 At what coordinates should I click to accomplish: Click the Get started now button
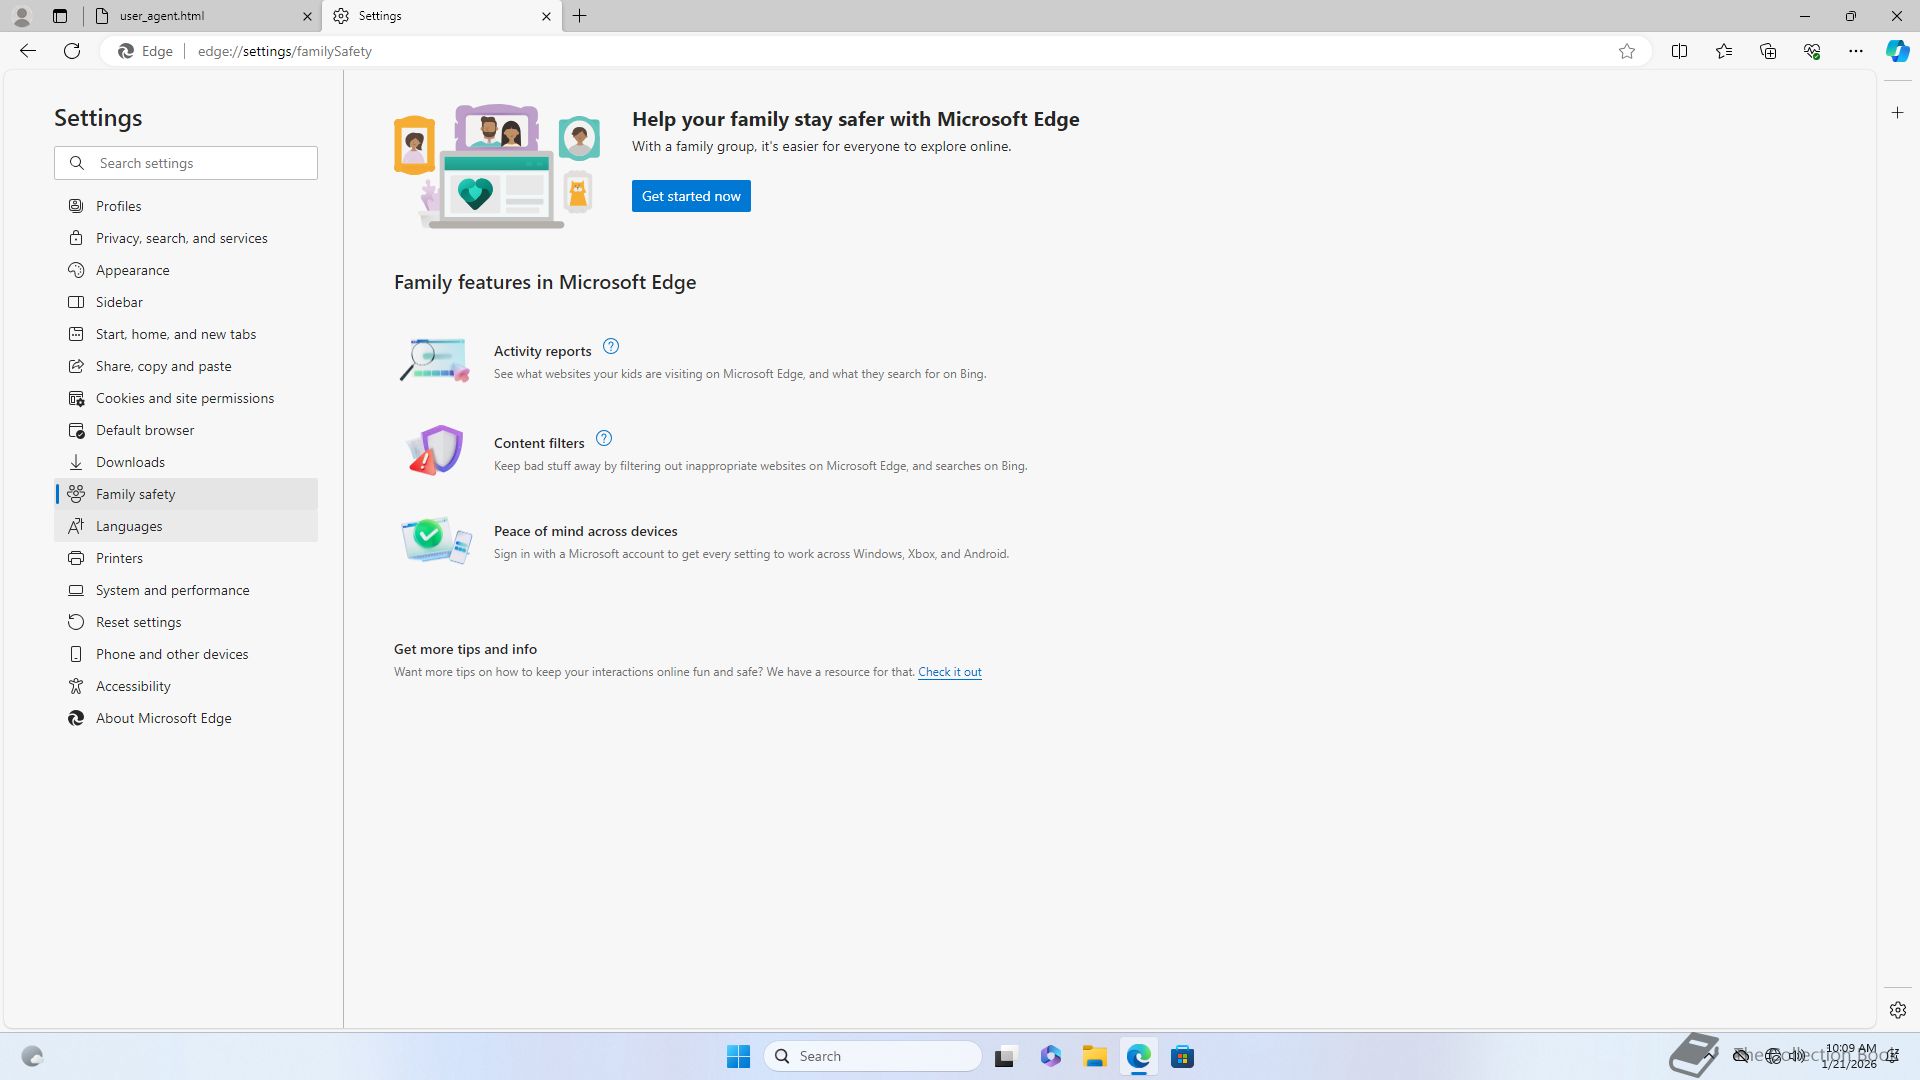tap(691, 196)
